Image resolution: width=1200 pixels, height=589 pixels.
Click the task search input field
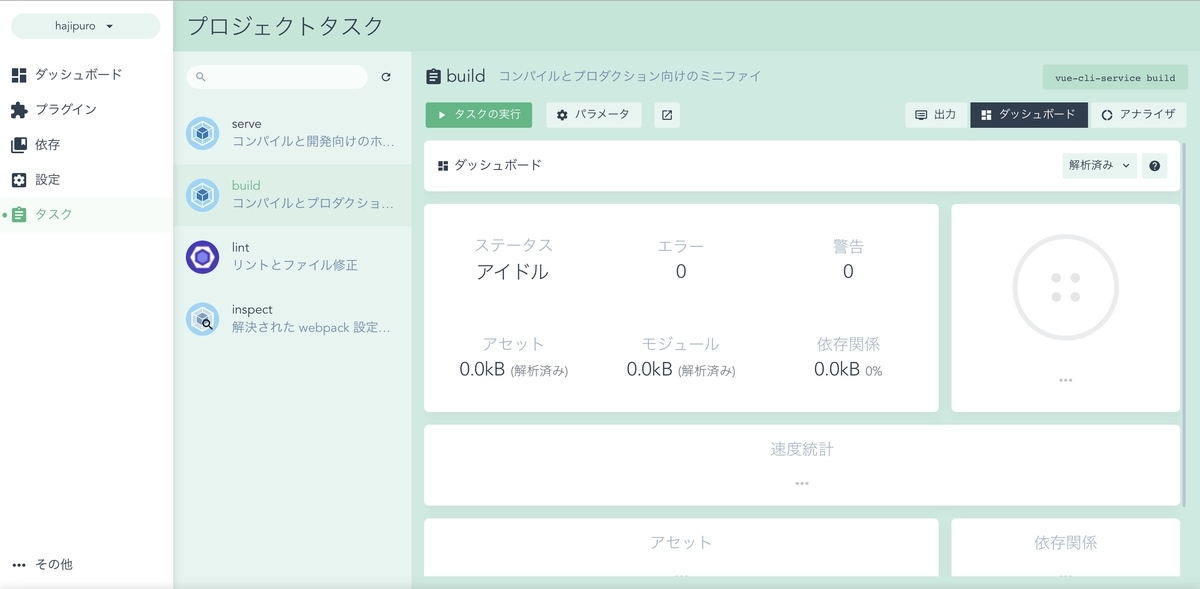pyautogui.click(x=277, y=77)
